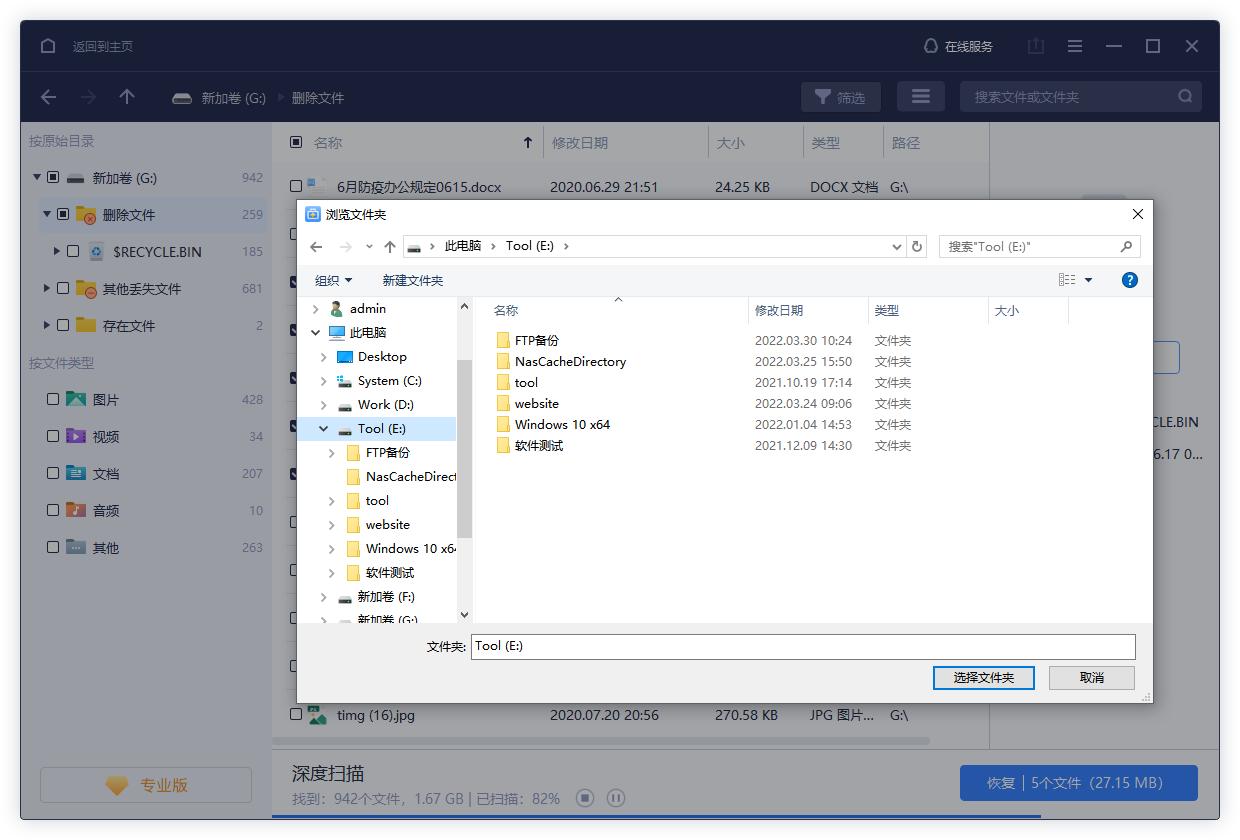Image resolution: width=1240 pixels, height=840 pixels.
Task: Uncheck the 删除文件 folder checkbox
Action: tap(65, 214)
